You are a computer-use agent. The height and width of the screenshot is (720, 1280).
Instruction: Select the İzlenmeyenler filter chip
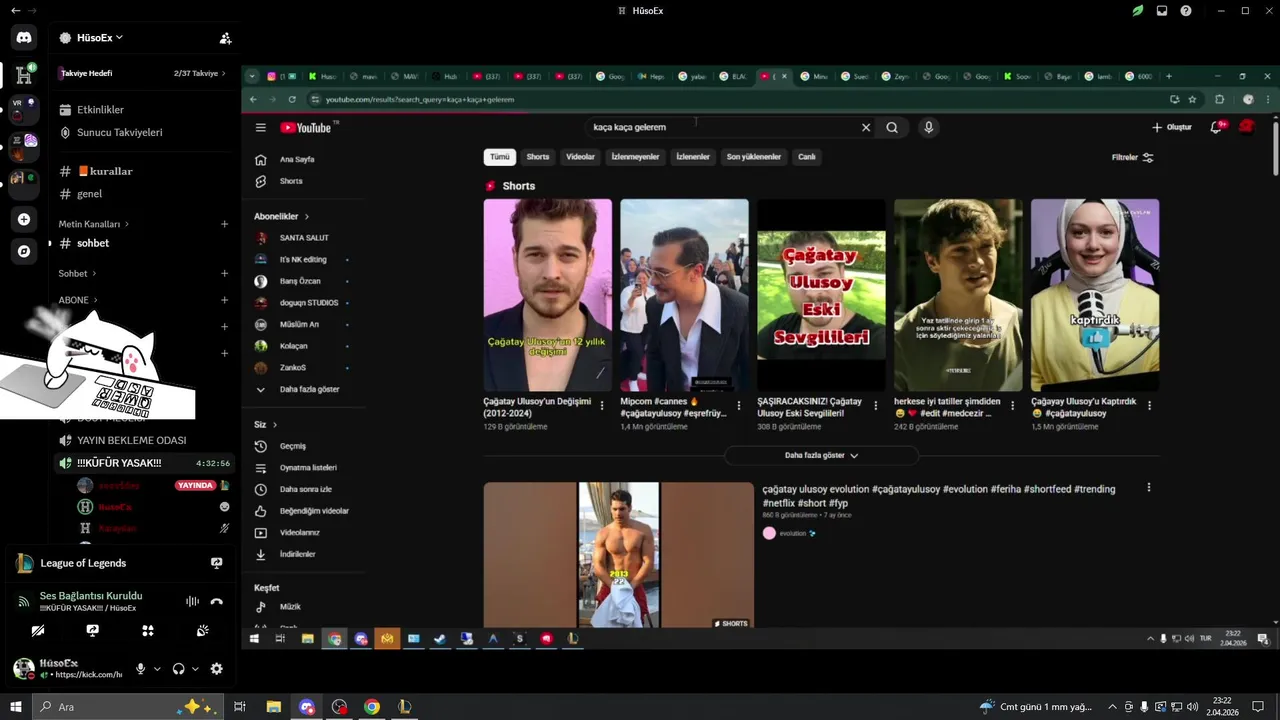tap(635, 157)
